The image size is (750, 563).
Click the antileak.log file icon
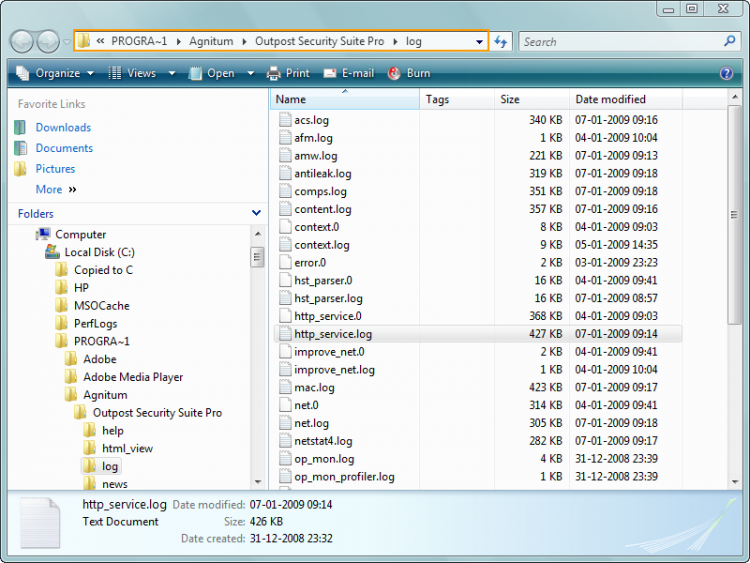coord(285,173)
